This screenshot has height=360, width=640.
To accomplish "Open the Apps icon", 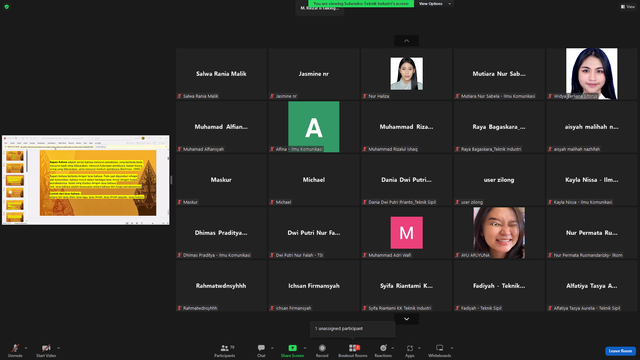I will [410, 348].
